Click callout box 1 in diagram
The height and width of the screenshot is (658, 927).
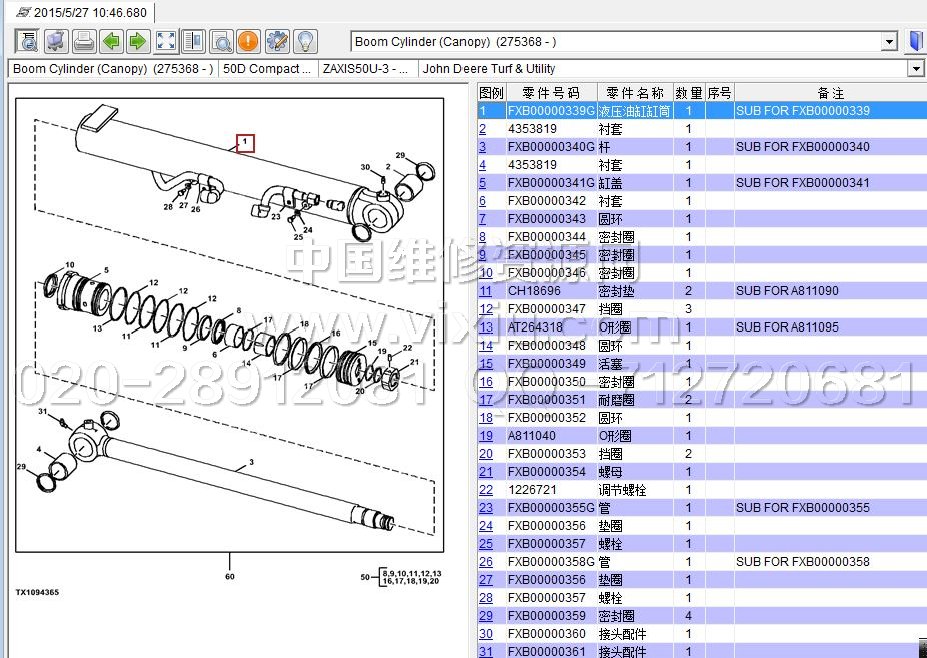click(244, 143)
